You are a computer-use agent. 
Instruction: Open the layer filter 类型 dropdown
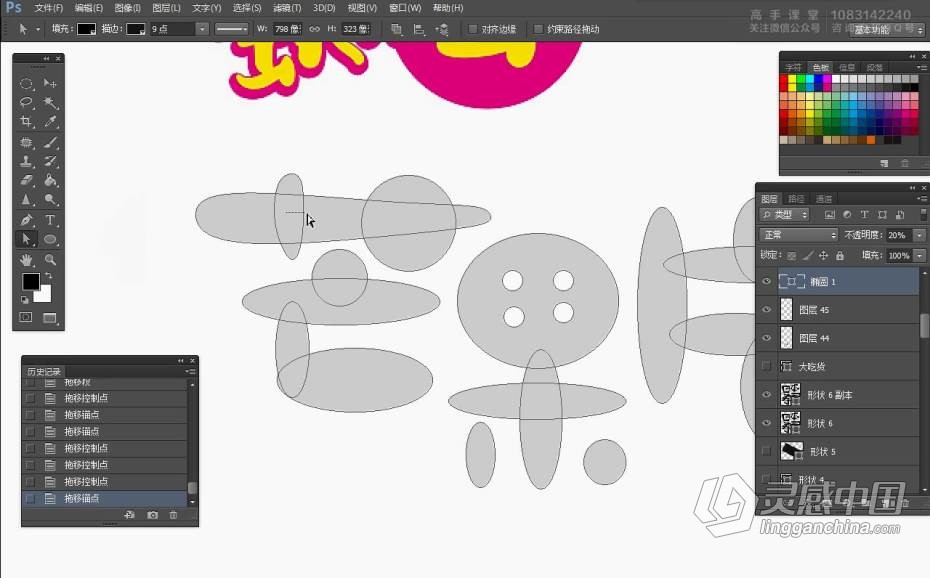[785, 215]
